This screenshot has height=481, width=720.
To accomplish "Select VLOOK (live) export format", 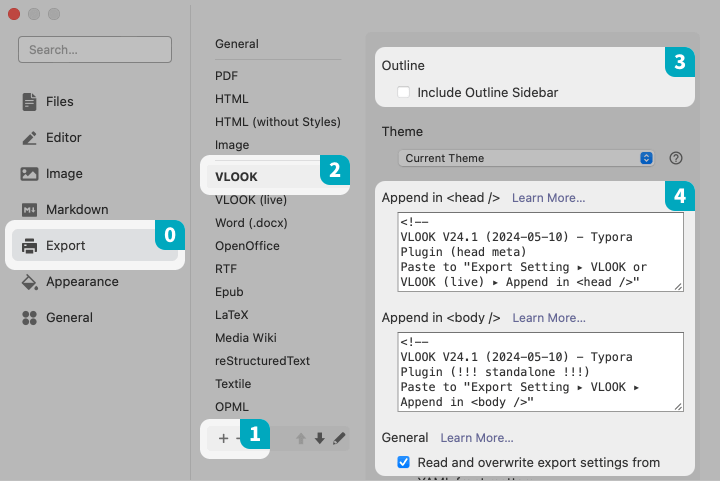I will coord(251,200).
